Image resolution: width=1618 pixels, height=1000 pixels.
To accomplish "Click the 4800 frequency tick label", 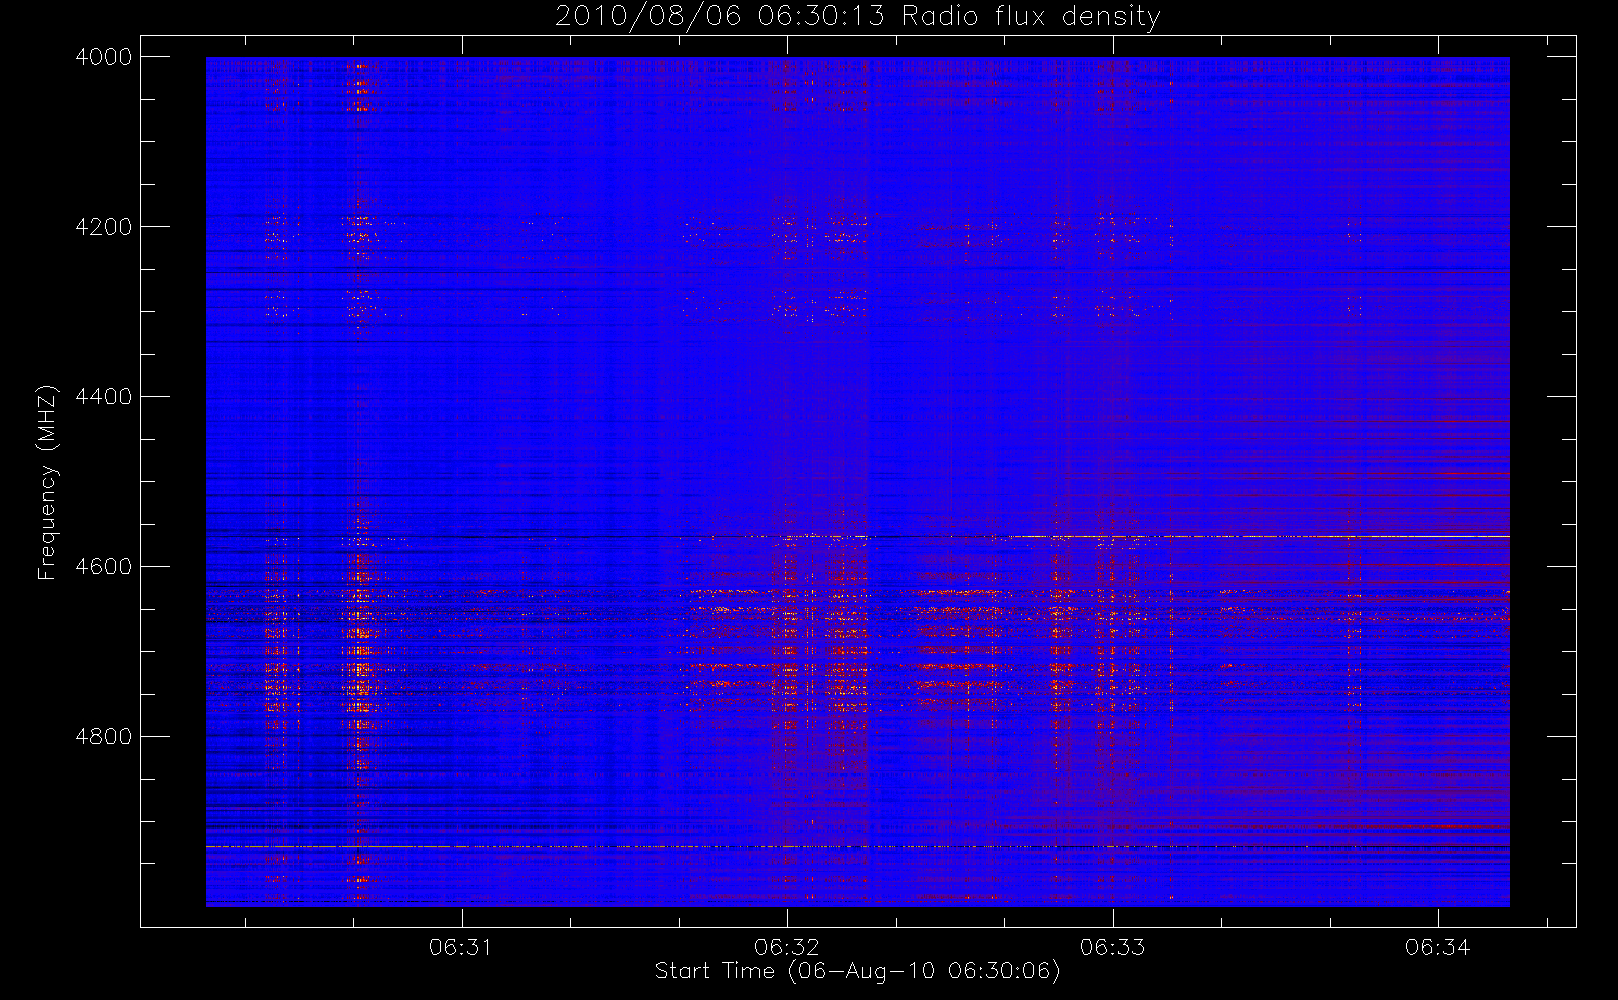I will click(x=104, y=737).
